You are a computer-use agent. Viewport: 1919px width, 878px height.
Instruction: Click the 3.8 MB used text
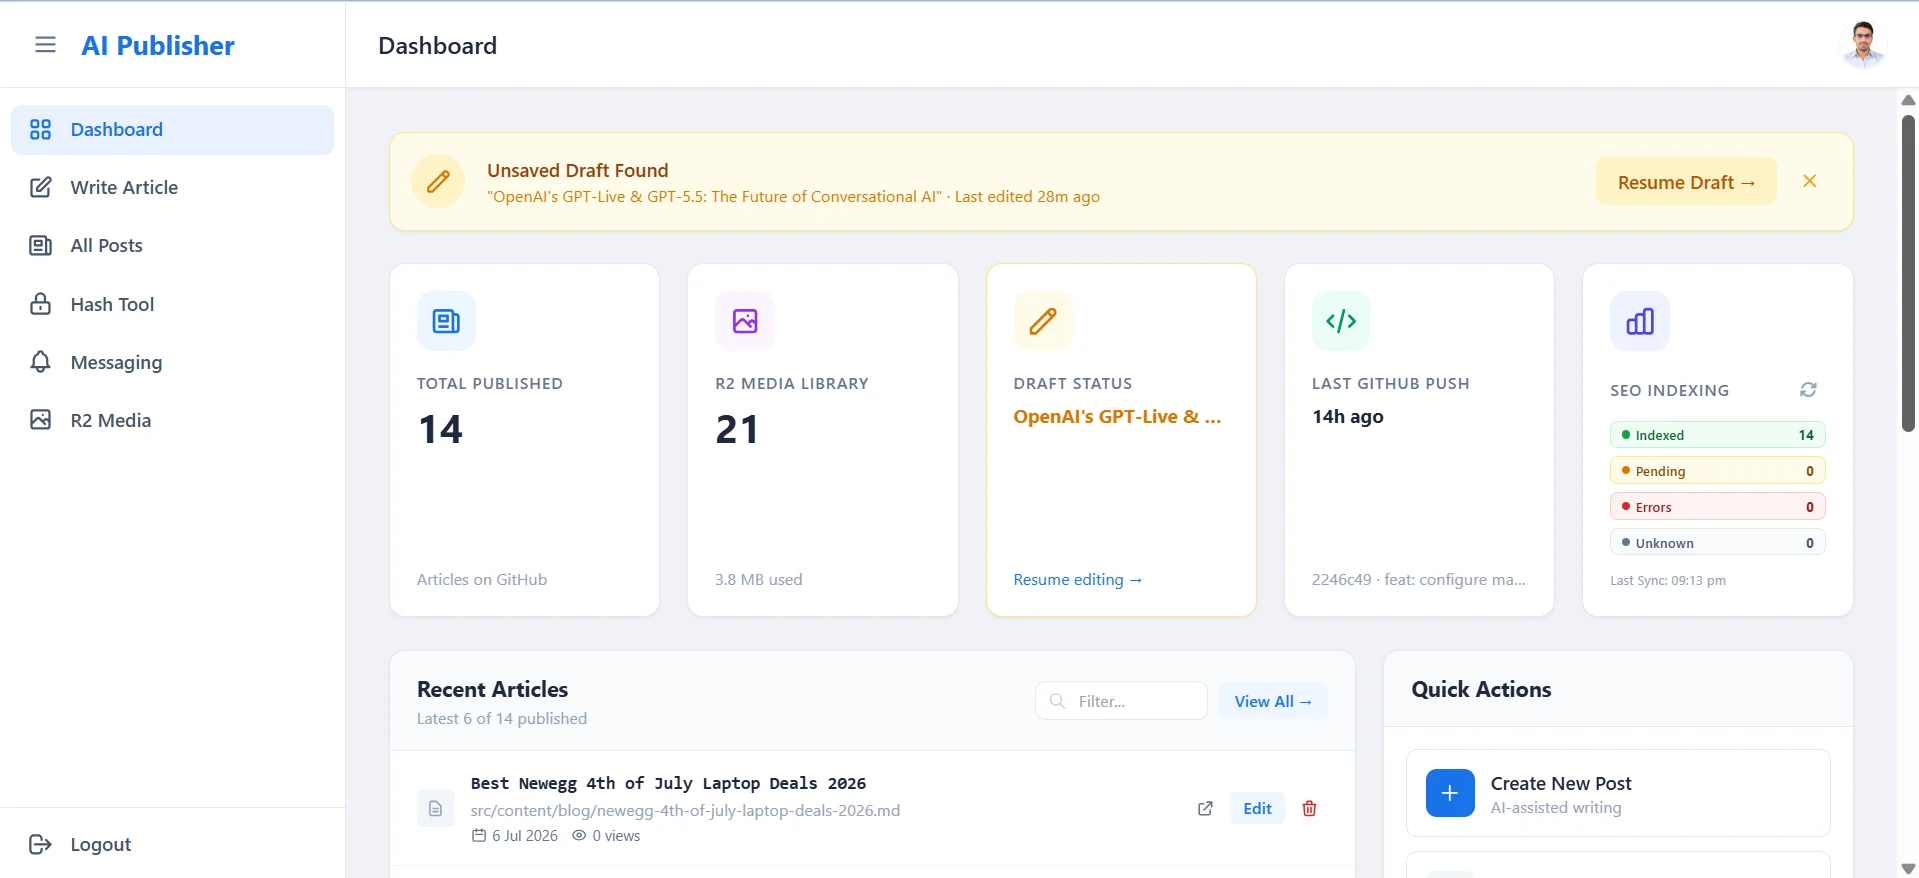(759, 580)
